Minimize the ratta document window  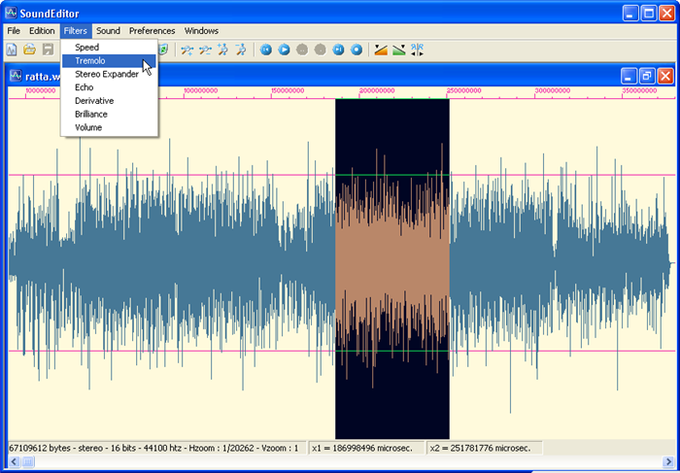(628, 76)
